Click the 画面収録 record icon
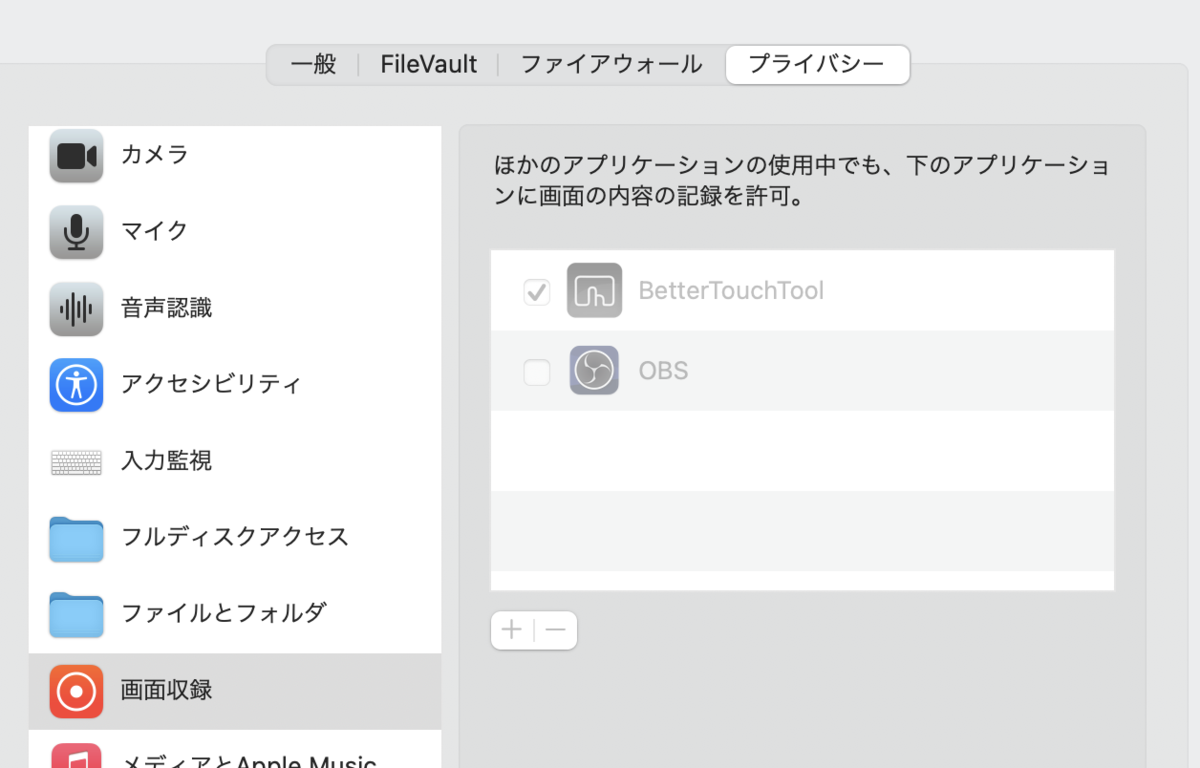1200x768 pixels. (x=76, y=691)
